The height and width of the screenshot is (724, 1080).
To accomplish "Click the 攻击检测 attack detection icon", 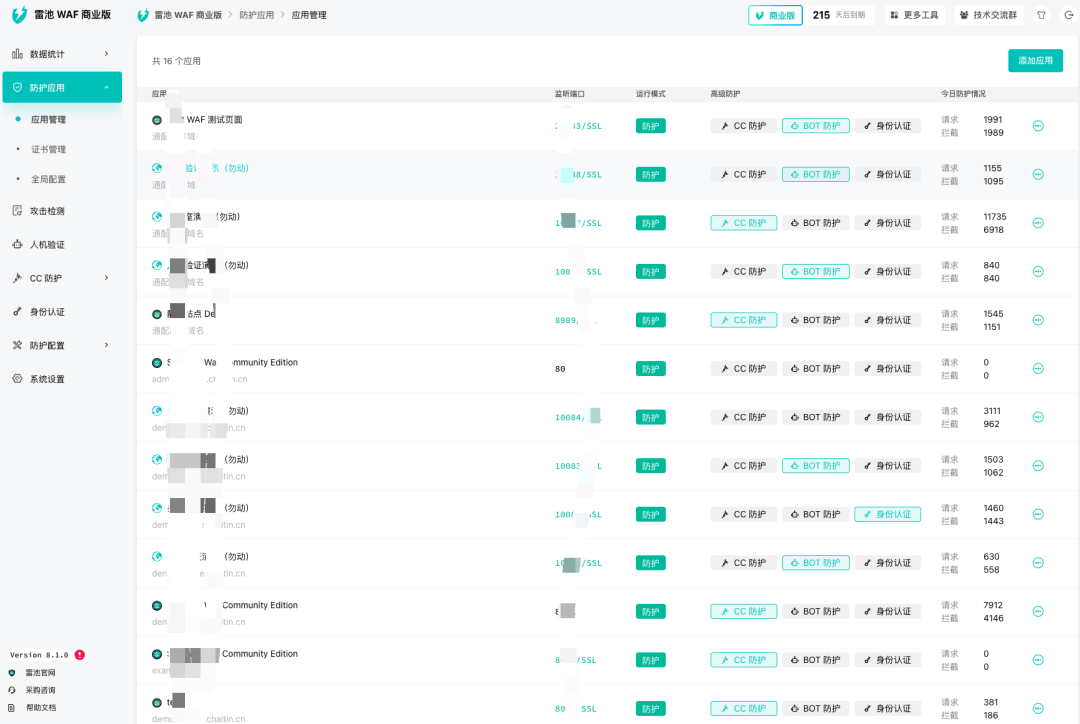I will (17, 211).
